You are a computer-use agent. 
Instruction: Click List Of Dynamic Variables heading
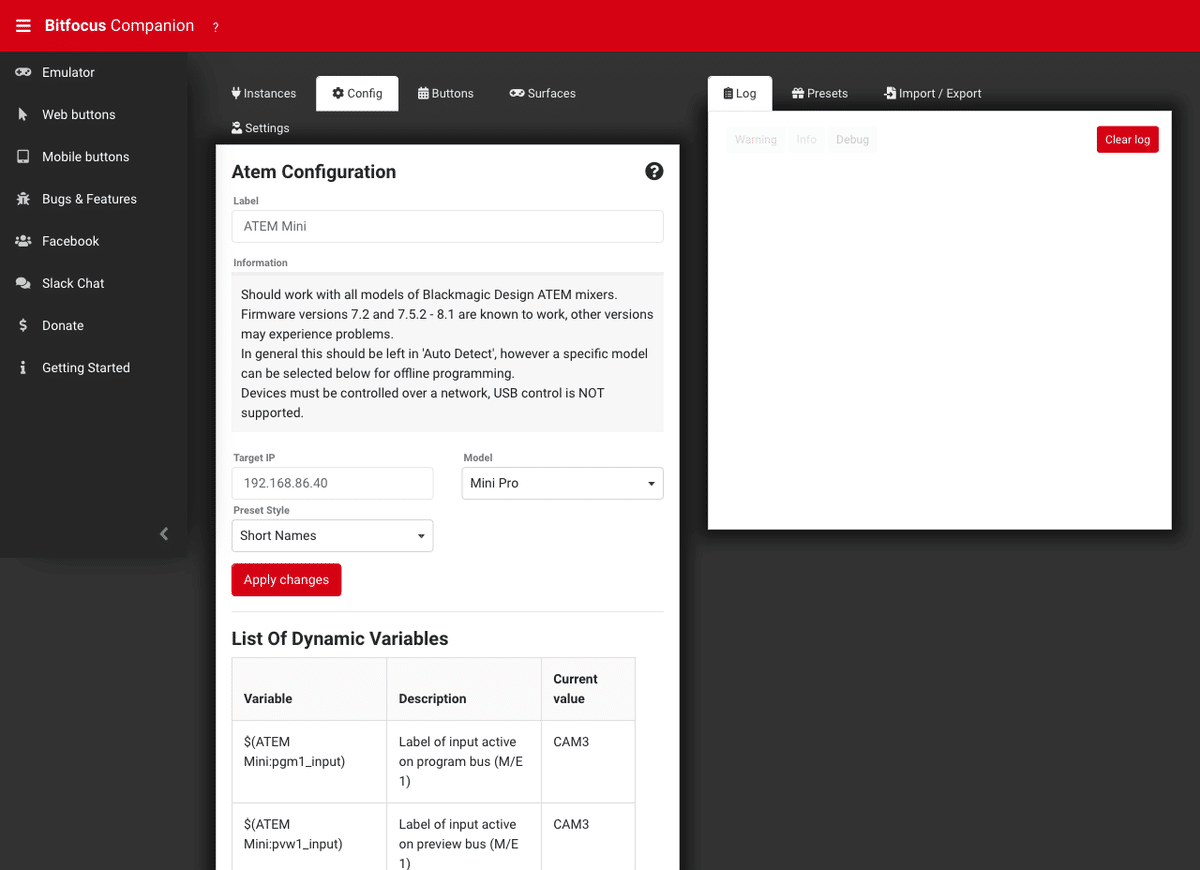[340, 639]
